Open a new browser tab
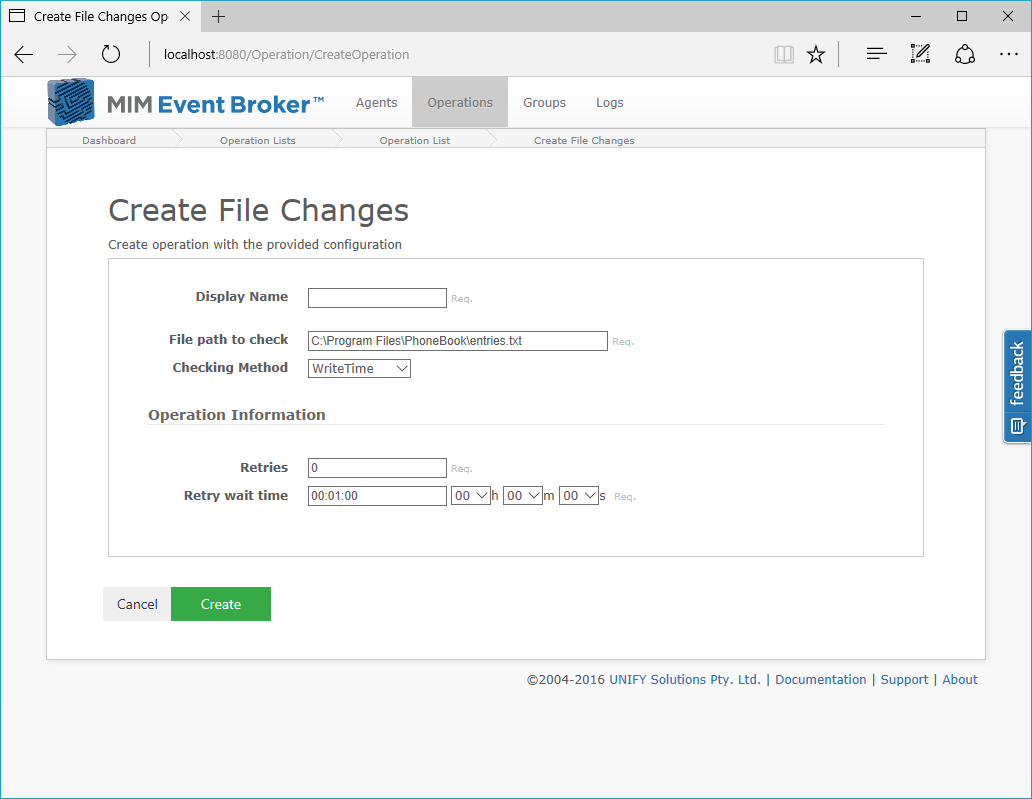 [x=219, y=16]
